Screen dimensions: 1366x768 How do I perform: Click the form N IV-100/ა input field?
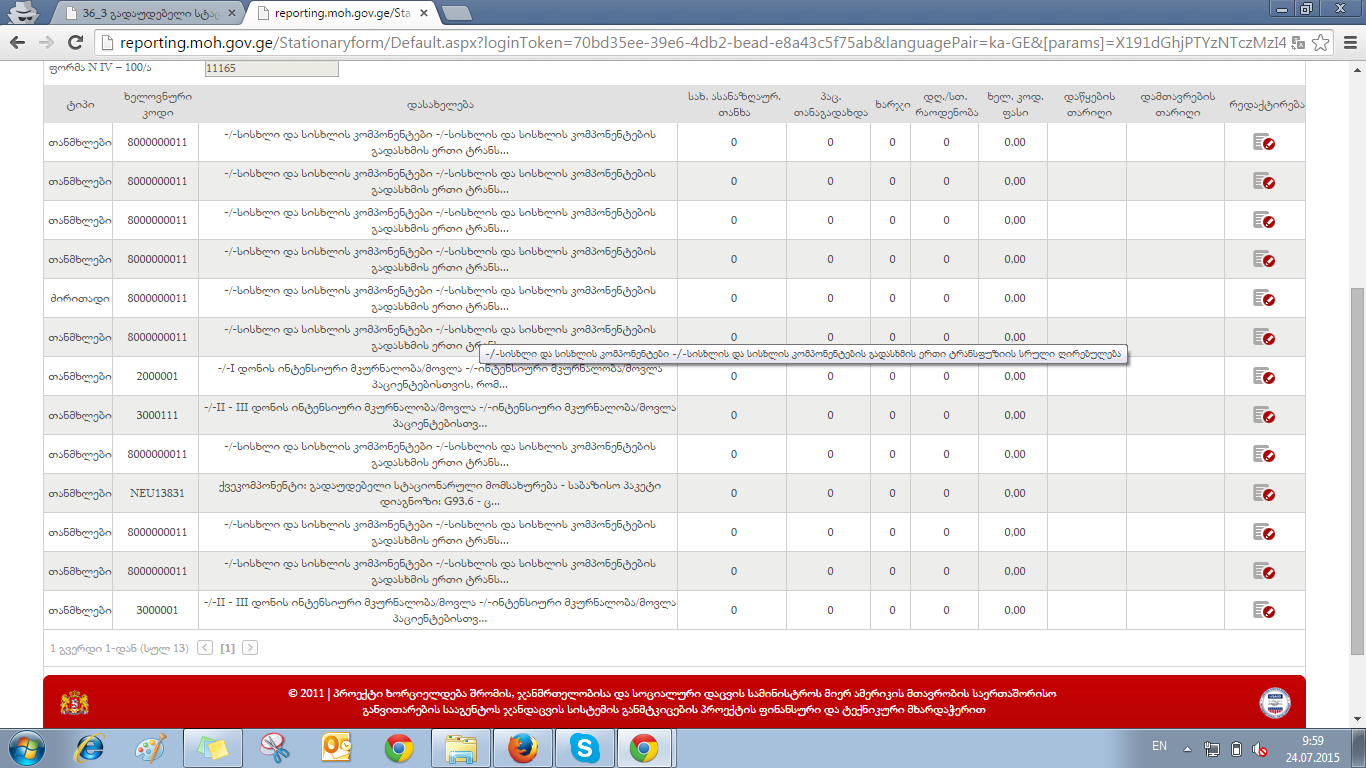coord(270,68)
